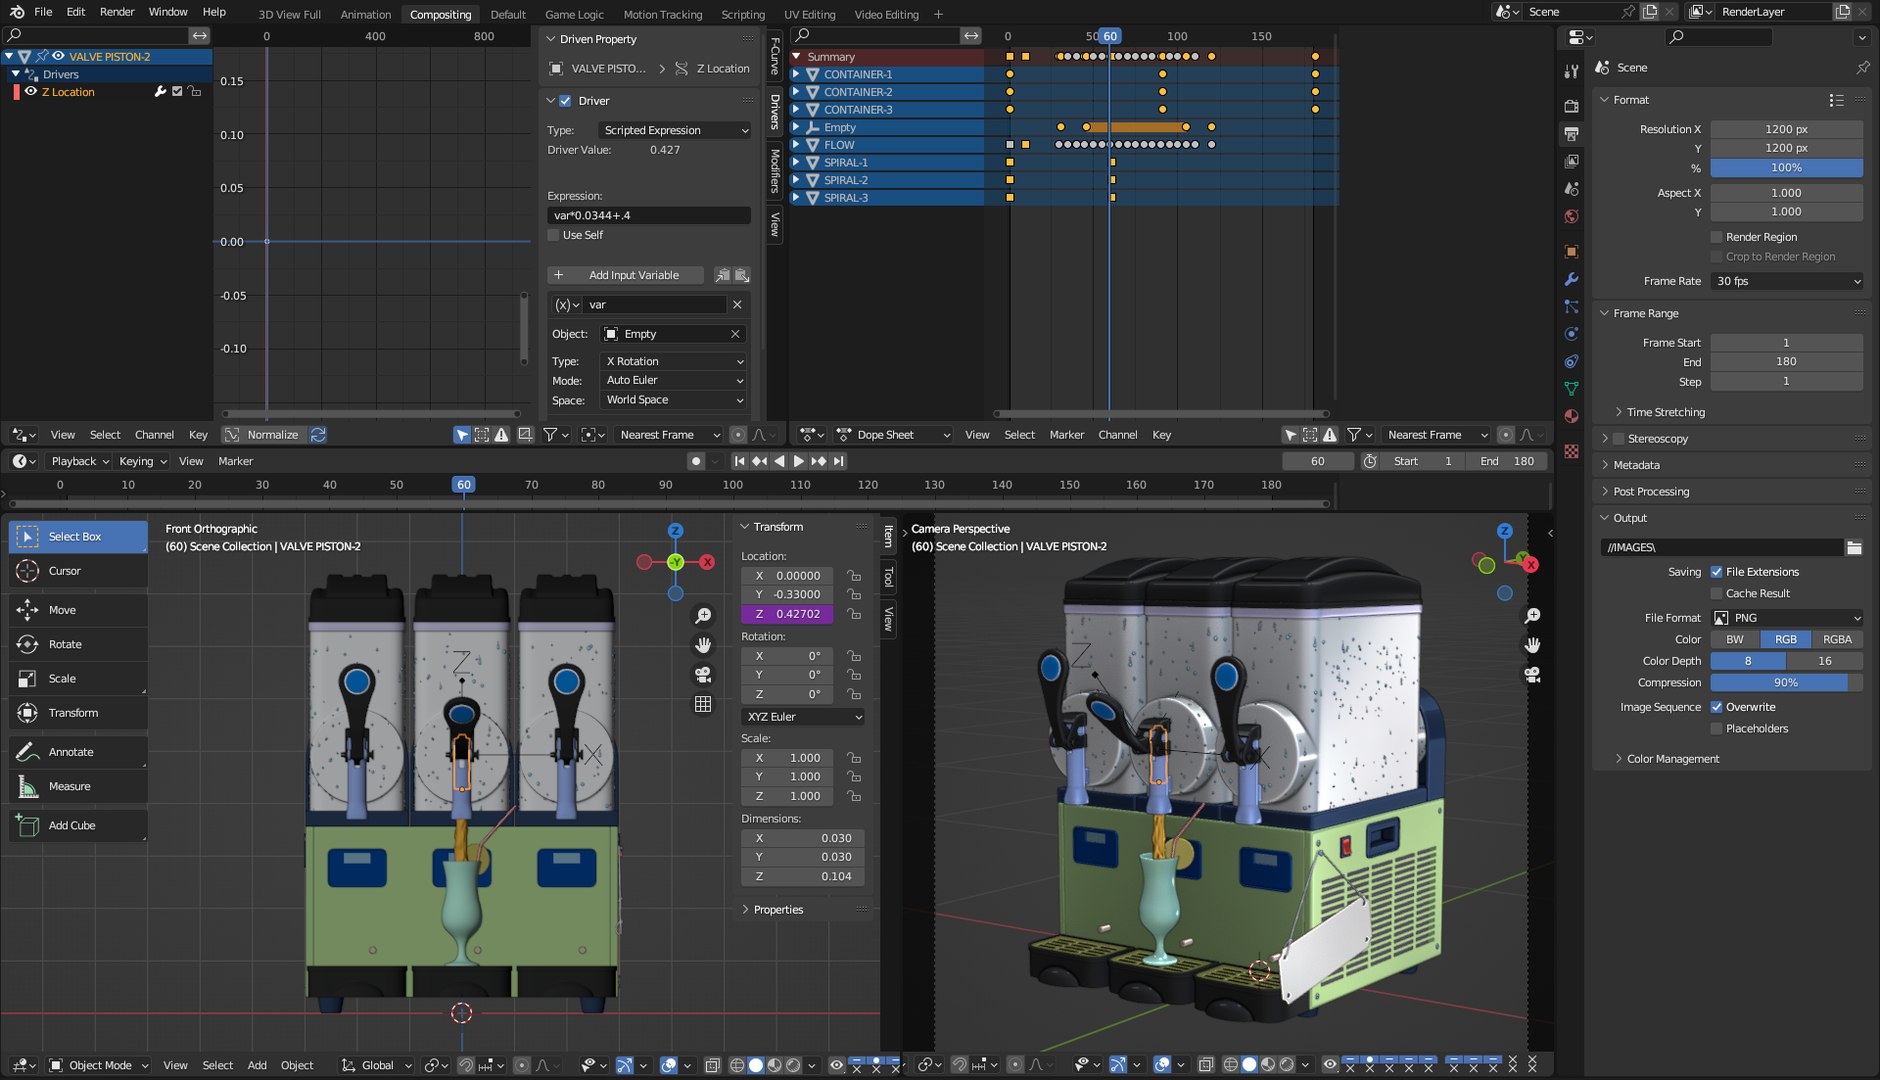Open the driver Type Scripted Expression dropdown

click(674, 130)
